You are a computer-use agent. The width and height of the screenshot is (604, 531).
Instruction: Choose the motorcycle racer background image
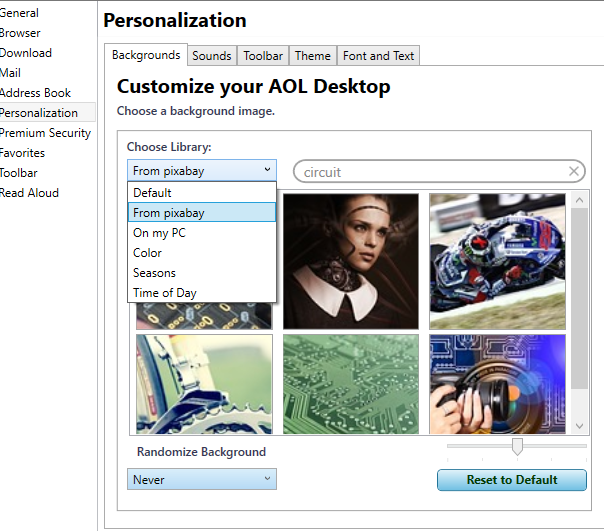(x=496, y=261)
